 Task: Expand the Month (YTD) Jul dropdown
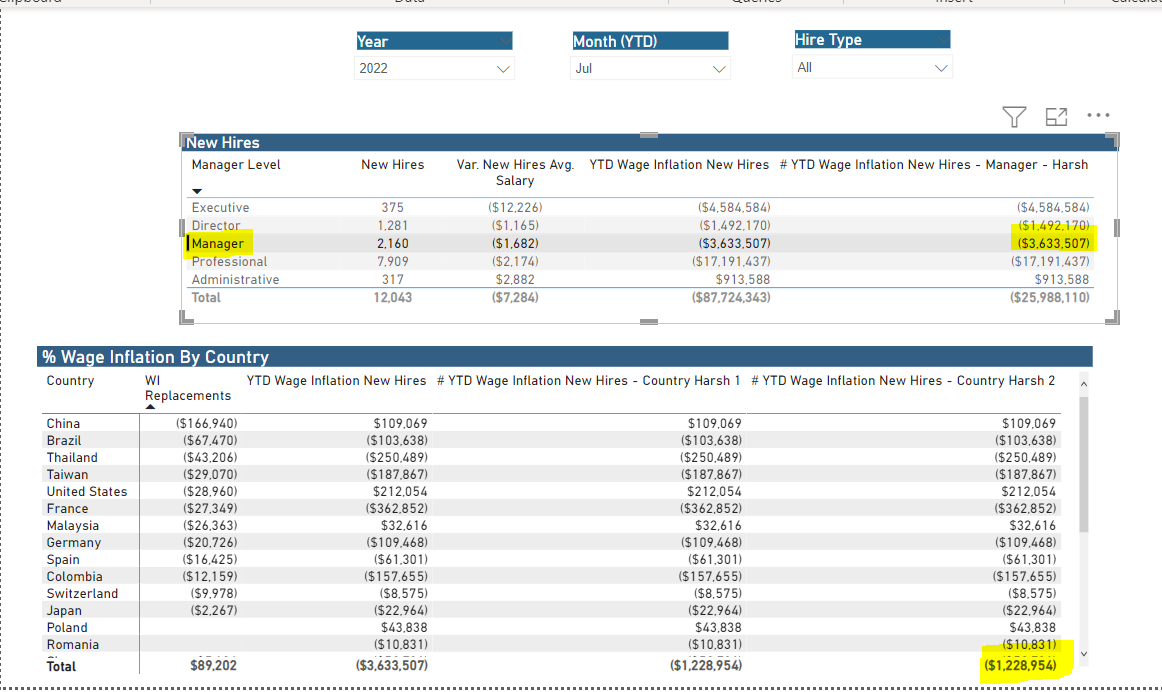pos(650,68)
